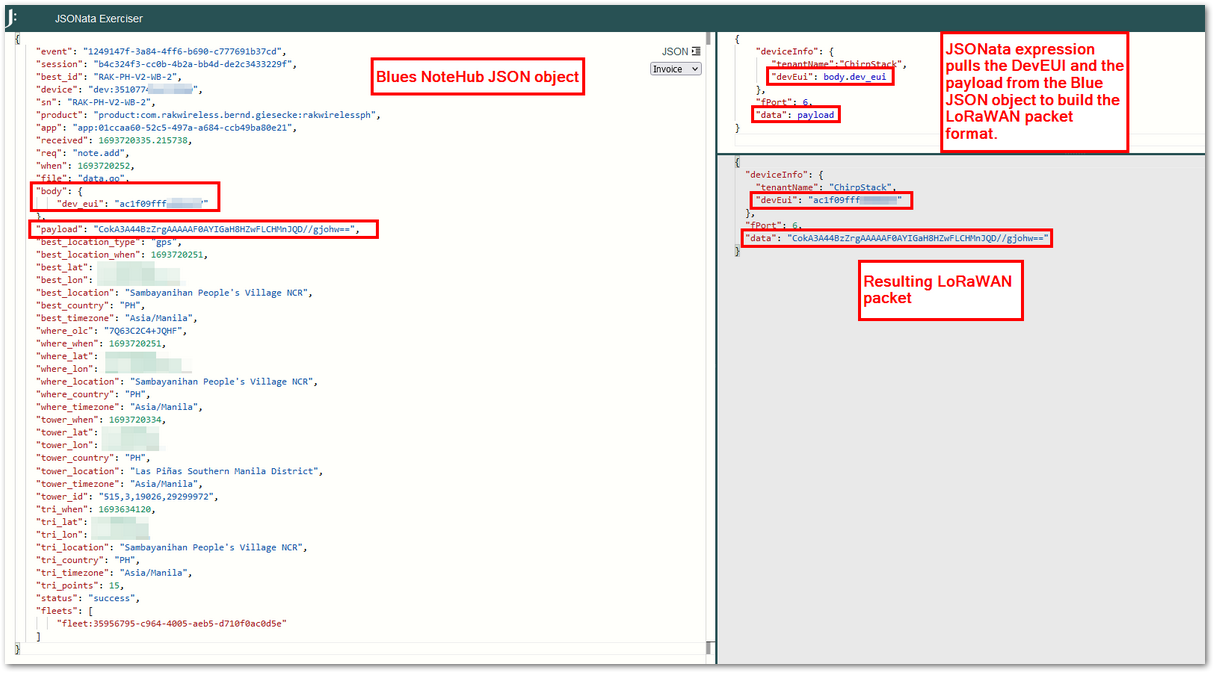1214x673 pixels.
Task: Click the "tri_location" line
Action: click(x=172, y=548)
